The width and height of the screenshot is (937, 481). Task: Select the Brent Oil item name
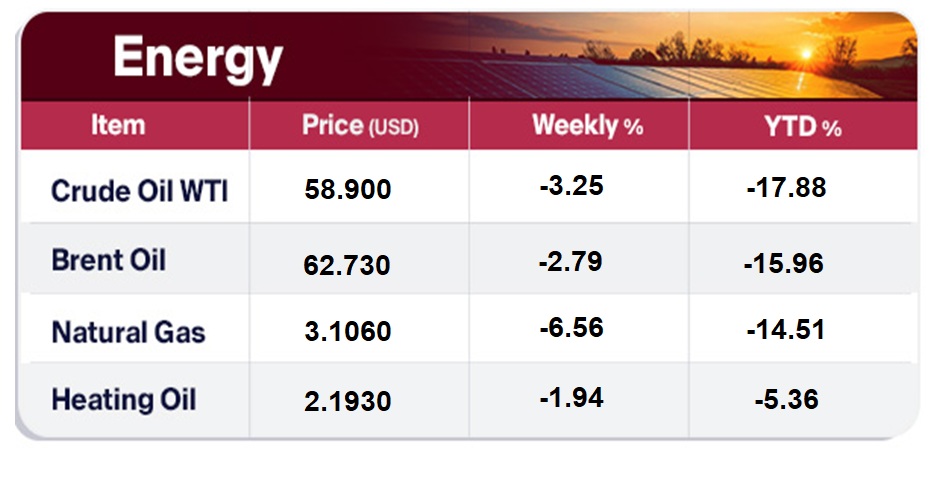pos(108,261)
